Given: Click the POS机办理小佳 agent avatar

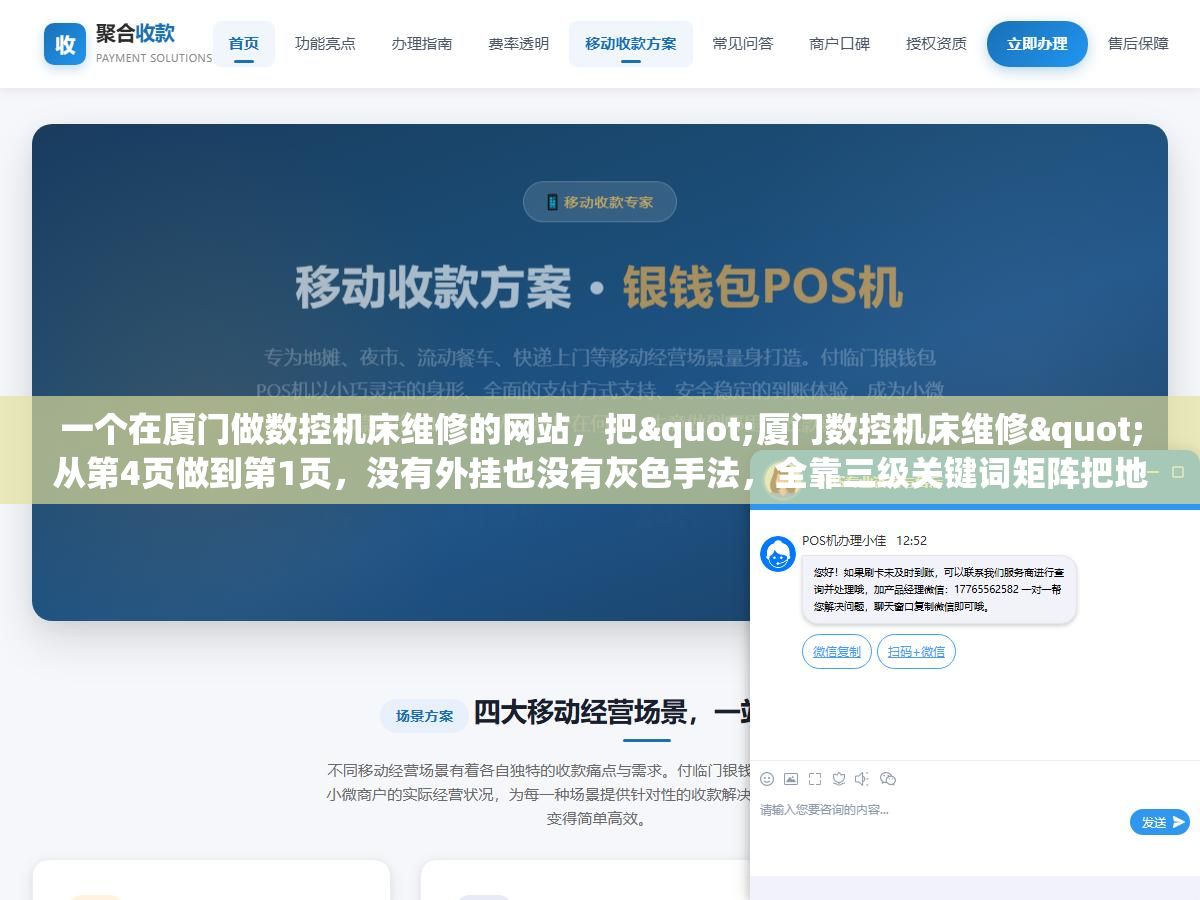Looking at the screenshot, I should (778, 554).
